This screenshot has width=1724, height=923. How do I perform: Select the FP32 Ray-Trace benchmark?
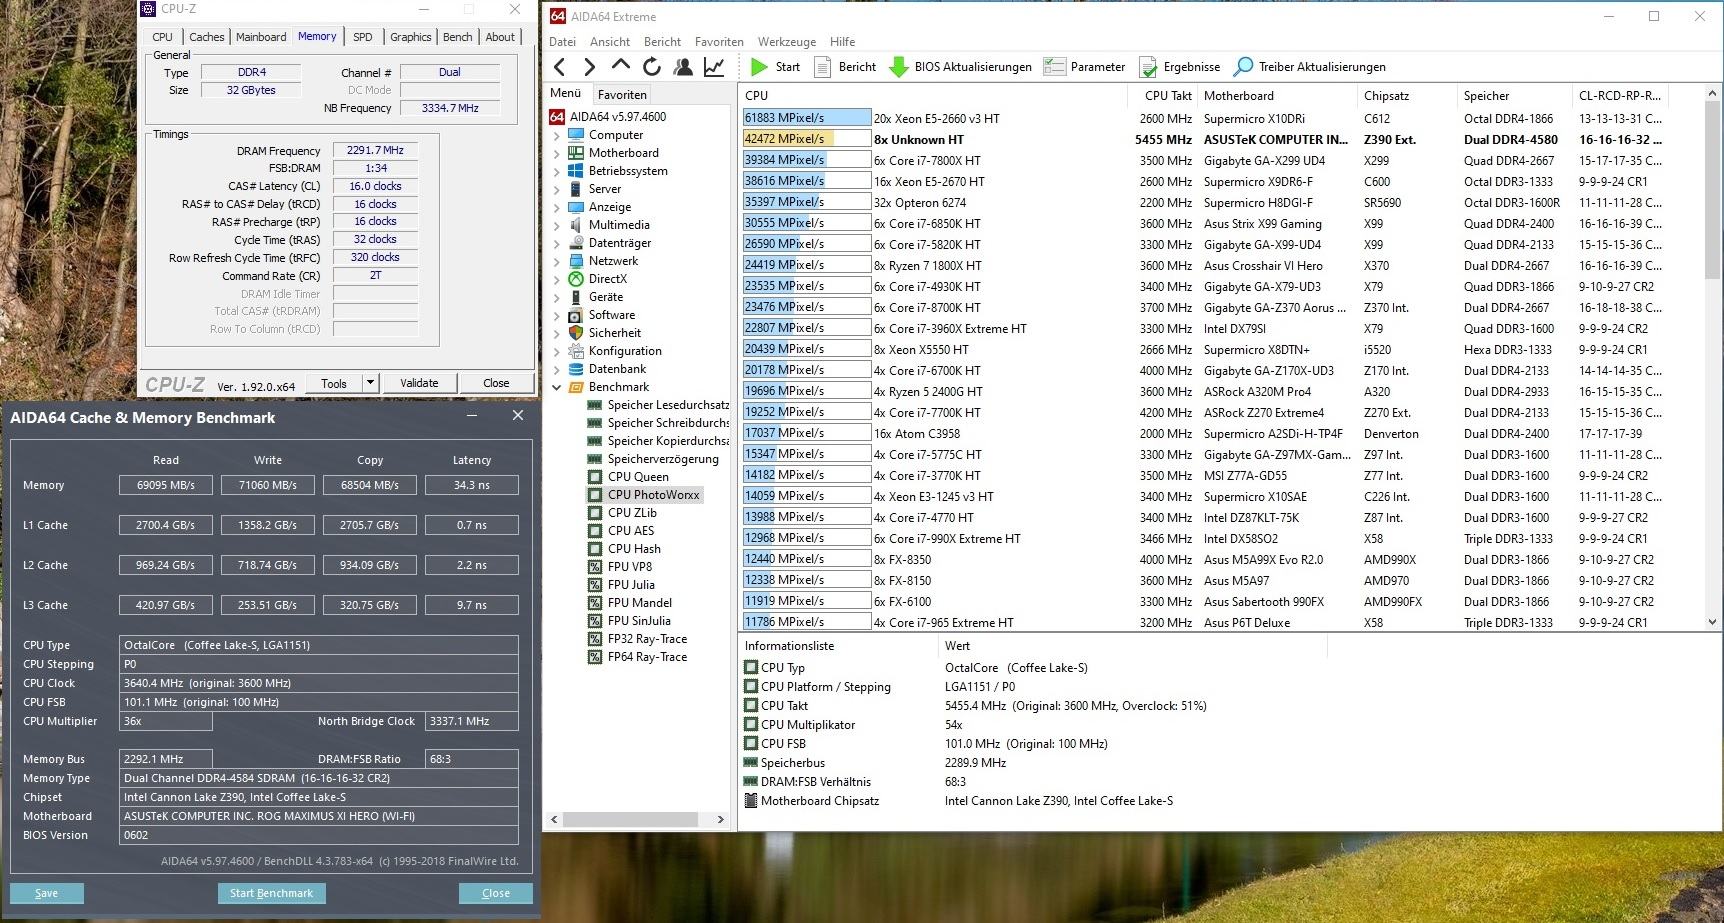pos(647,639)
